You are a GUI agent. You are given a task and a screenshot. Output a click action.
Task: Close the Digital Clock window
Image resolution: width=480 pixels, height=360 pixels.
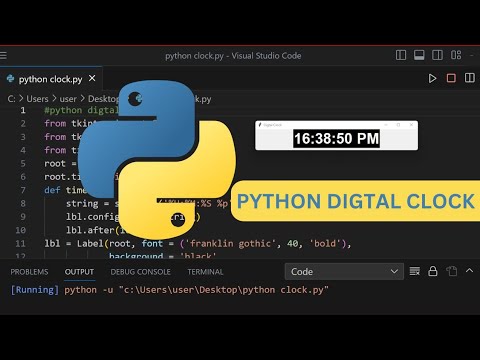point(411,125)
